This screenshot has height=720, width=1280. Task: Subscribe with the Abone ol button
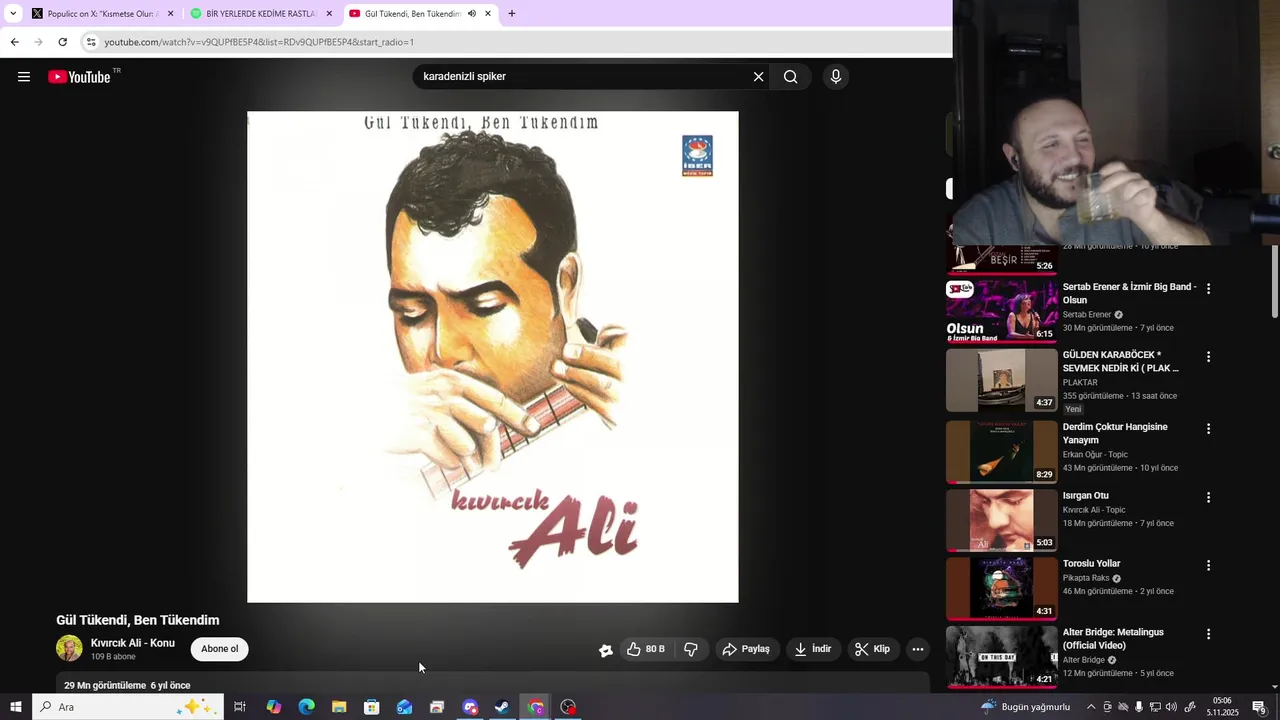220,649
